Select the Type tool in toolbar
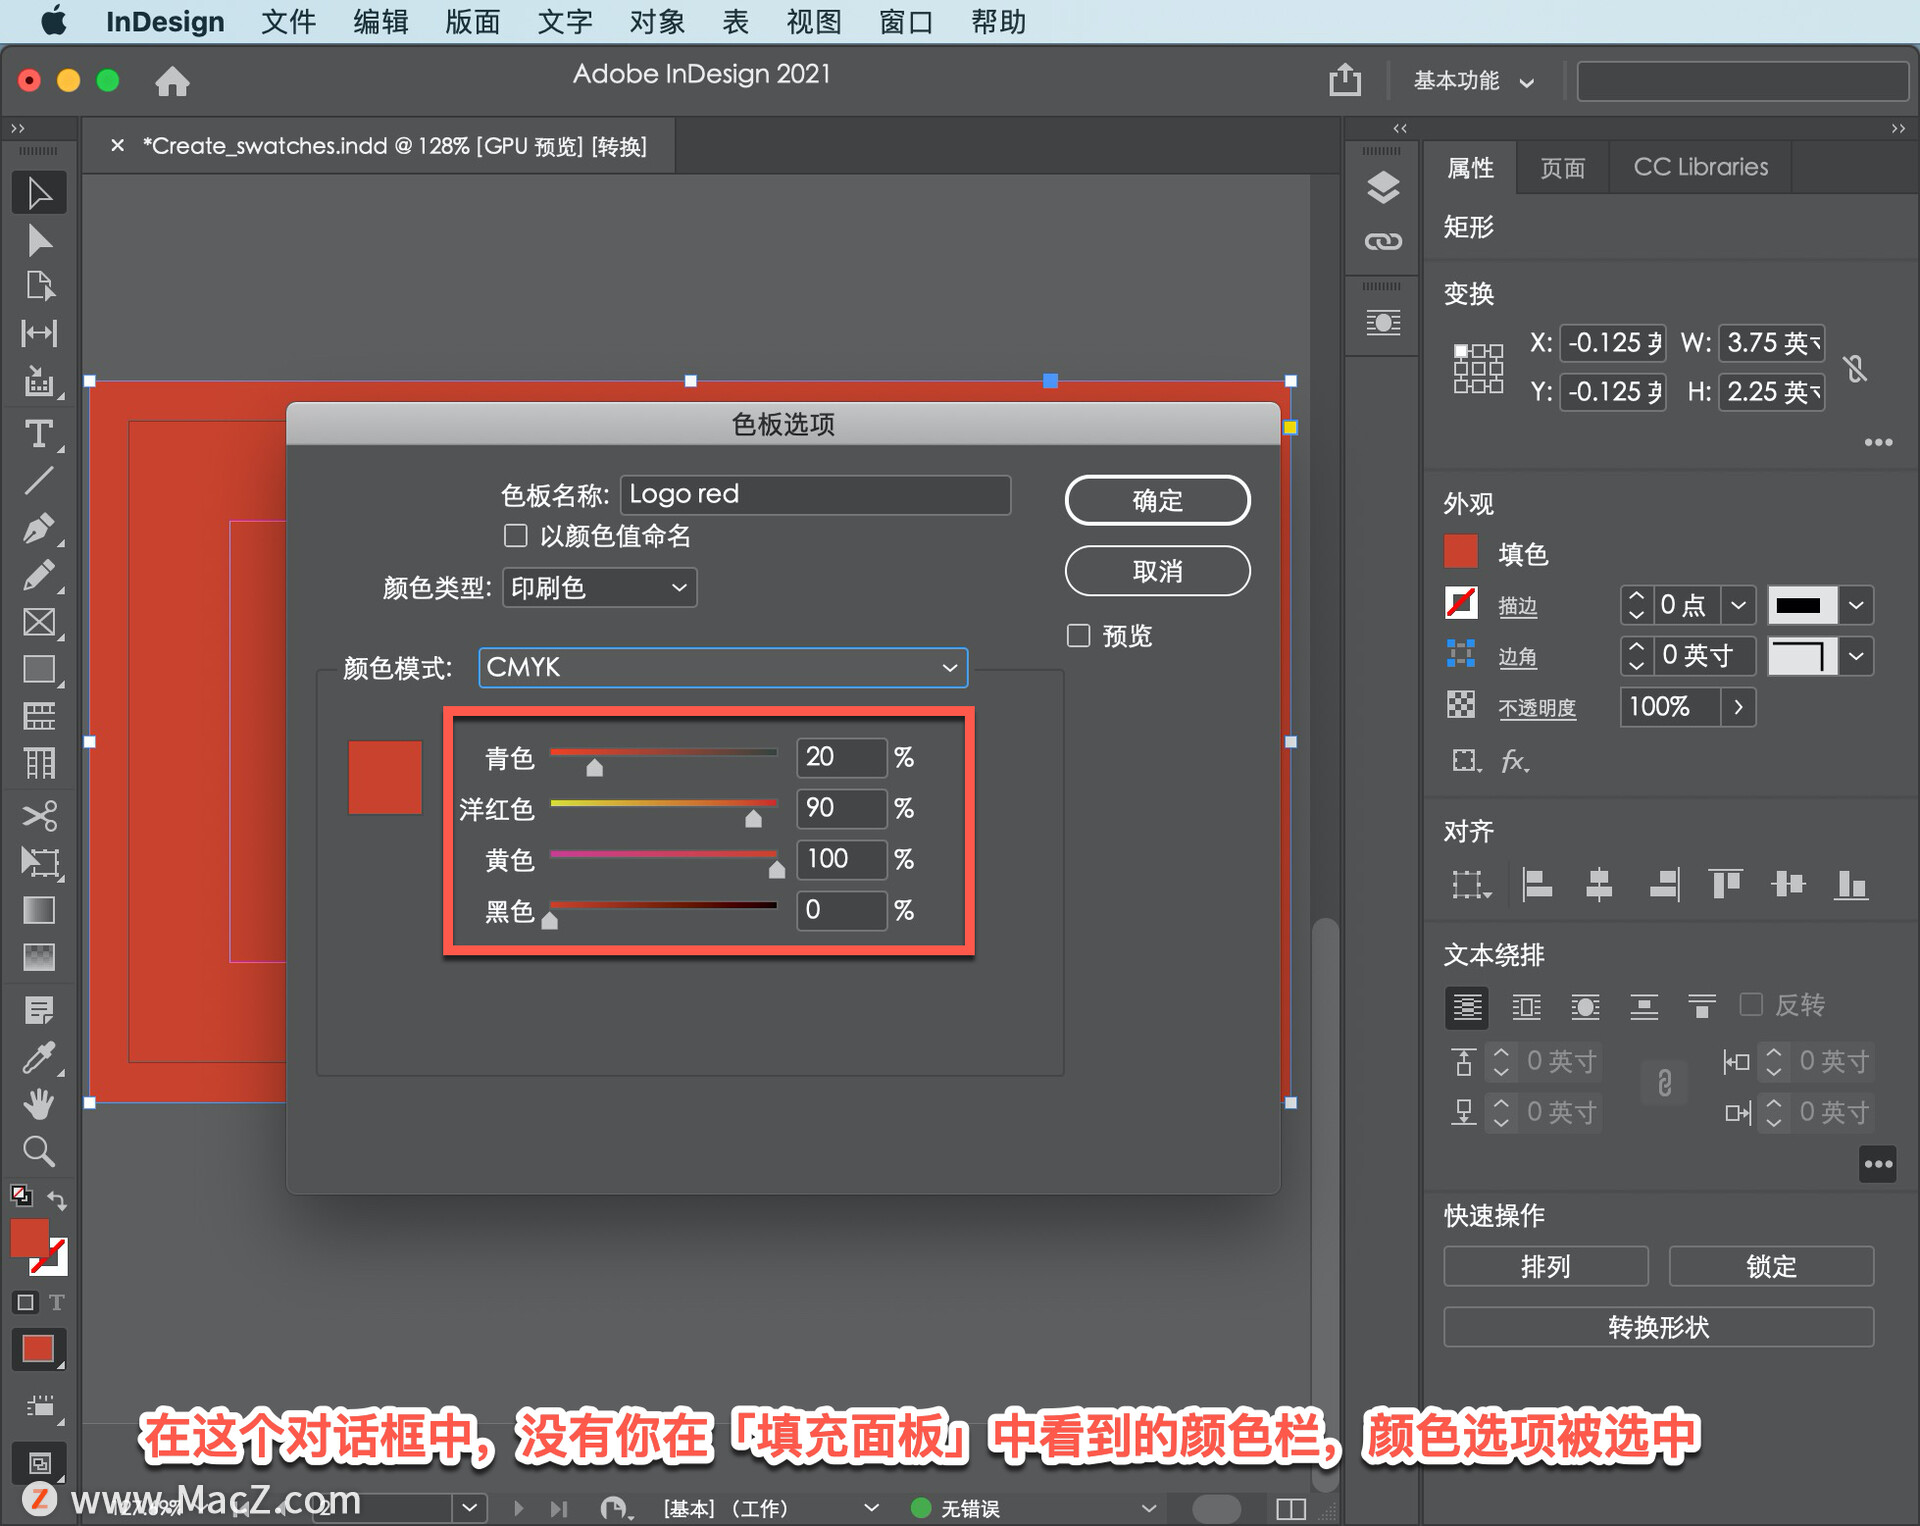This screenshot has height=1526, width=1920. pos(38,434)
